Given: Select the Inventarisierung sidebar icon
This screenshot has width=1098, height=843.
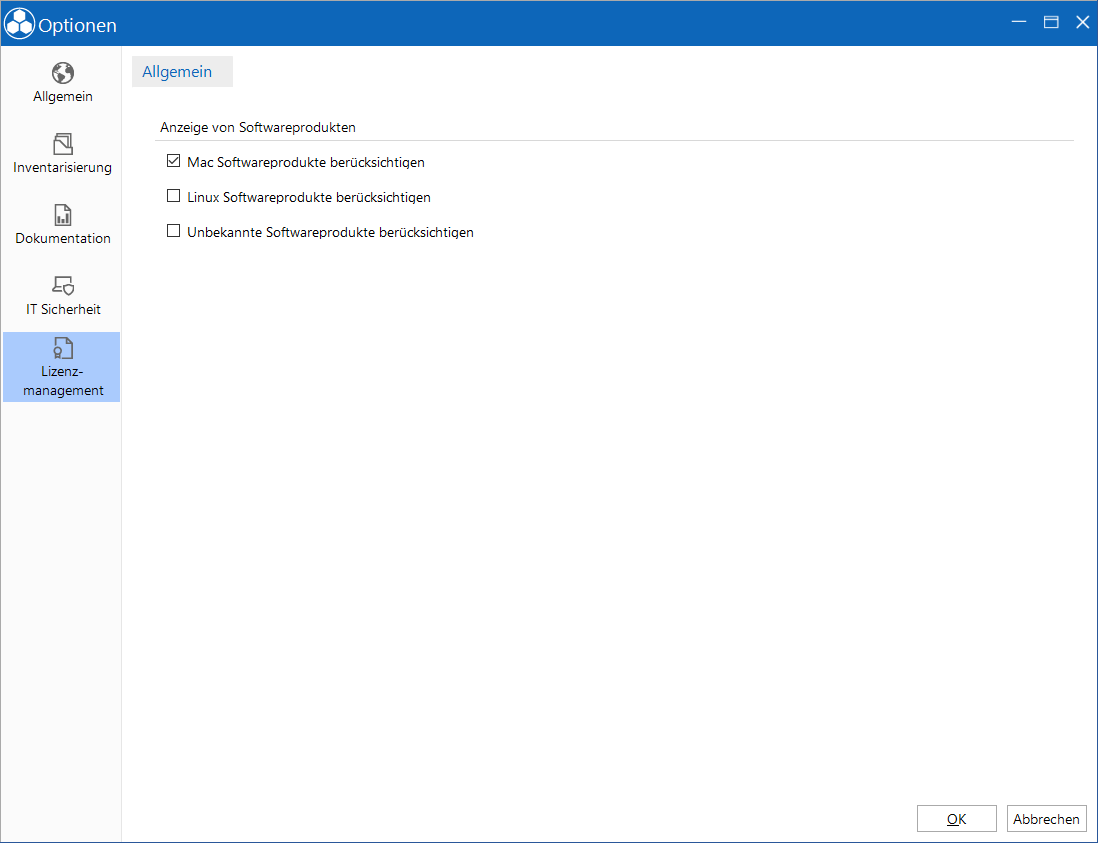Looking at the screenshot, I should click(62, 144).
